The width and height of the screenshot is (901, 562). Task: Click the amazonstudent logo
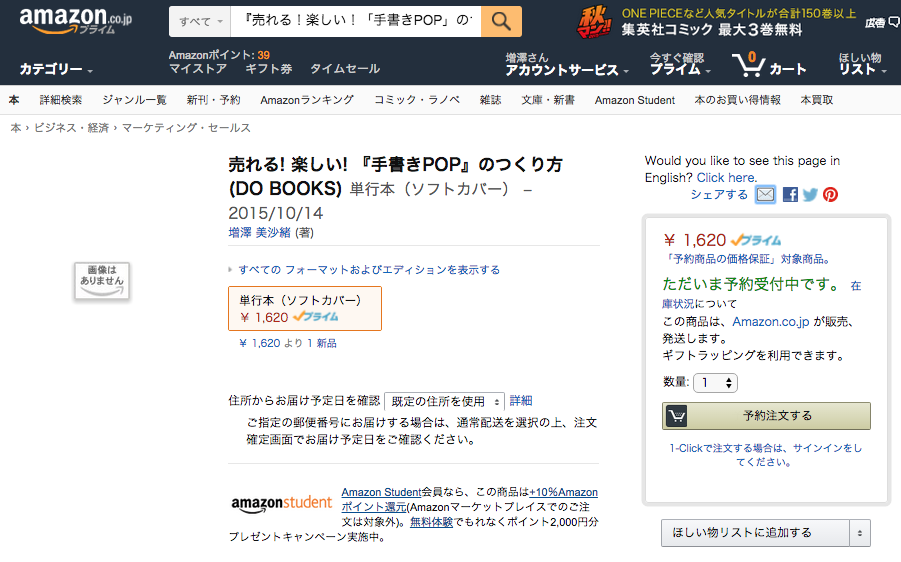coord(282,503)
